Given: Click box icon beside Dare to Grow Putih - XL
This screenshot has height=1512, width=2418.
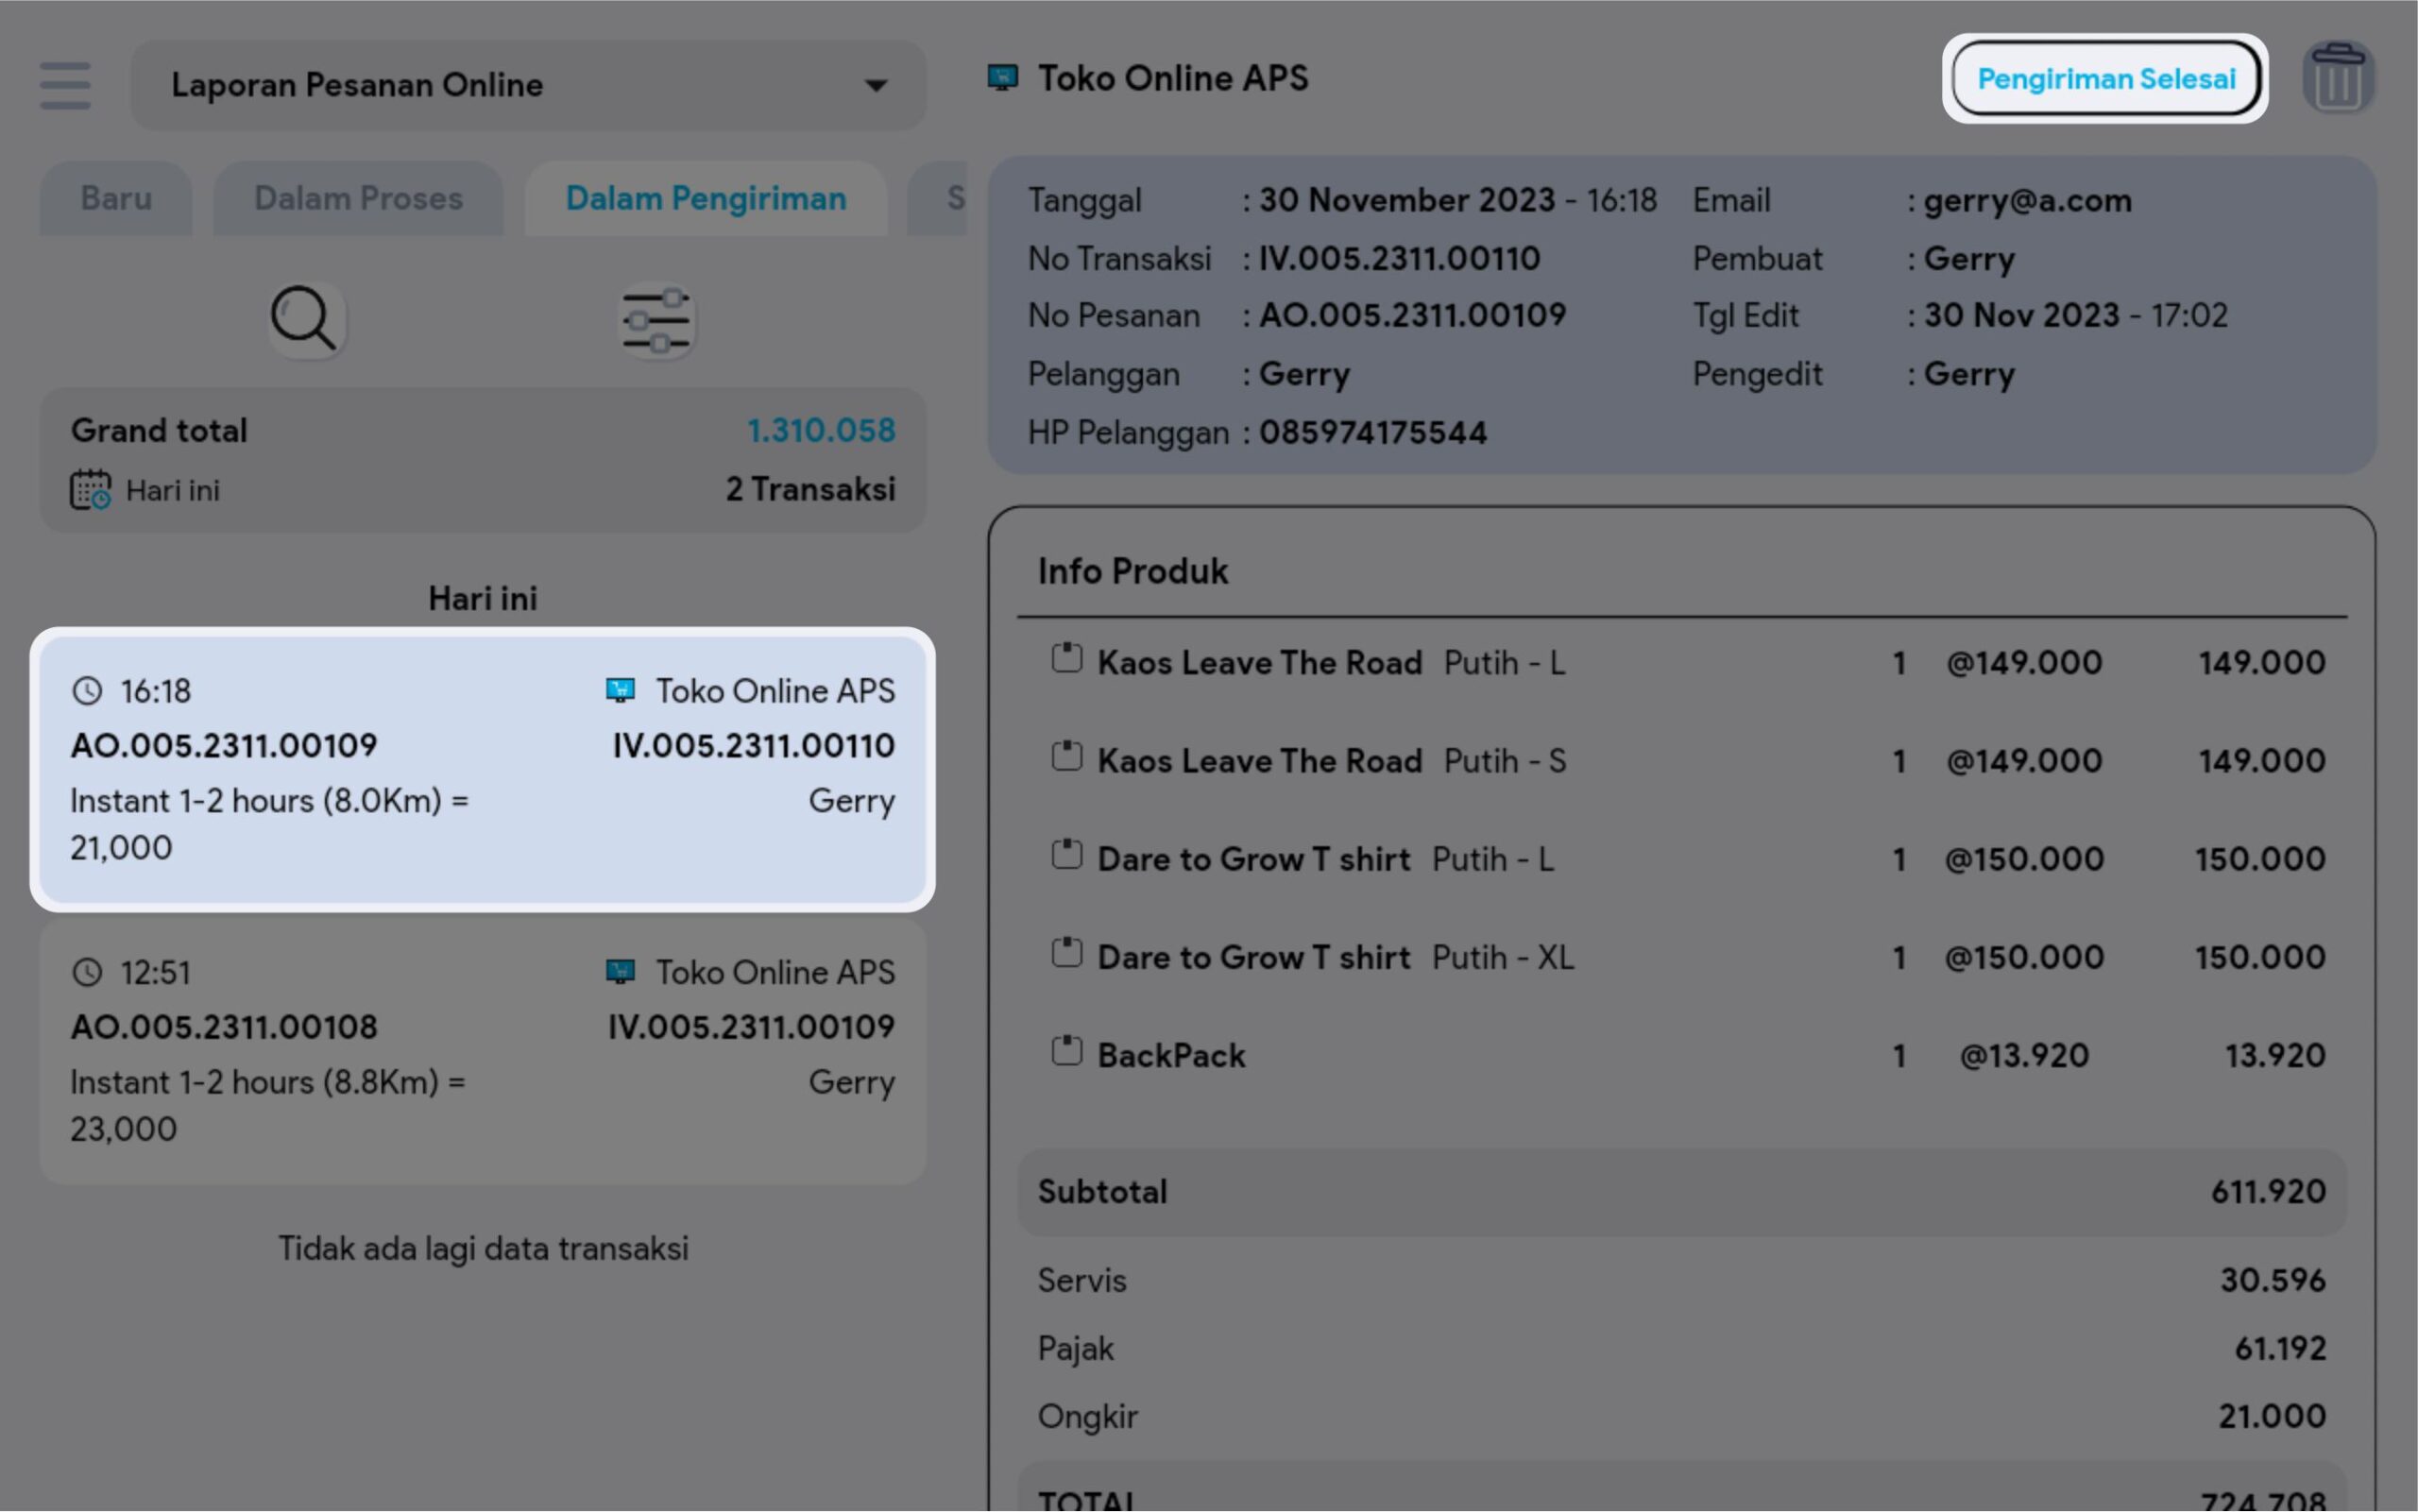Looking at the screenshot, I should tap(1066, 954).
